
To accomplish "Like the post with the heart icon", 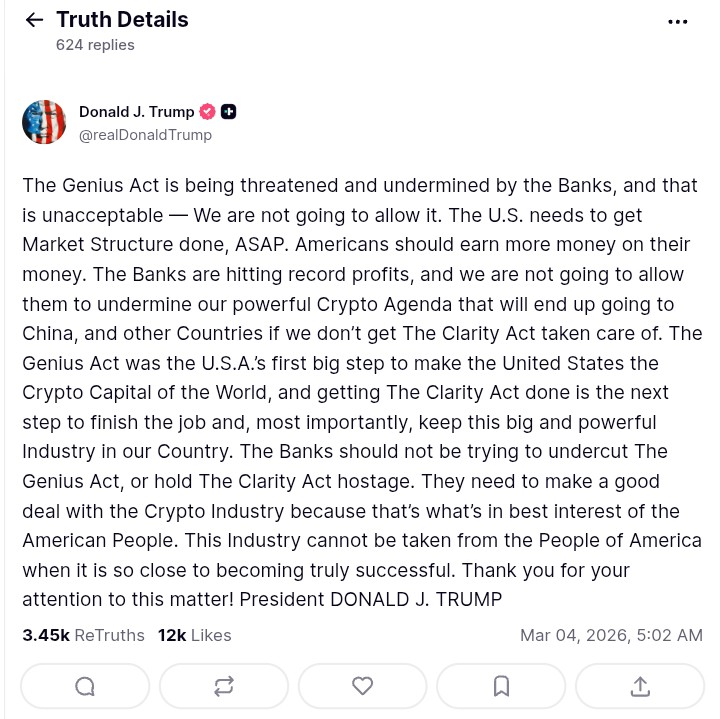I will click(363, 686).
